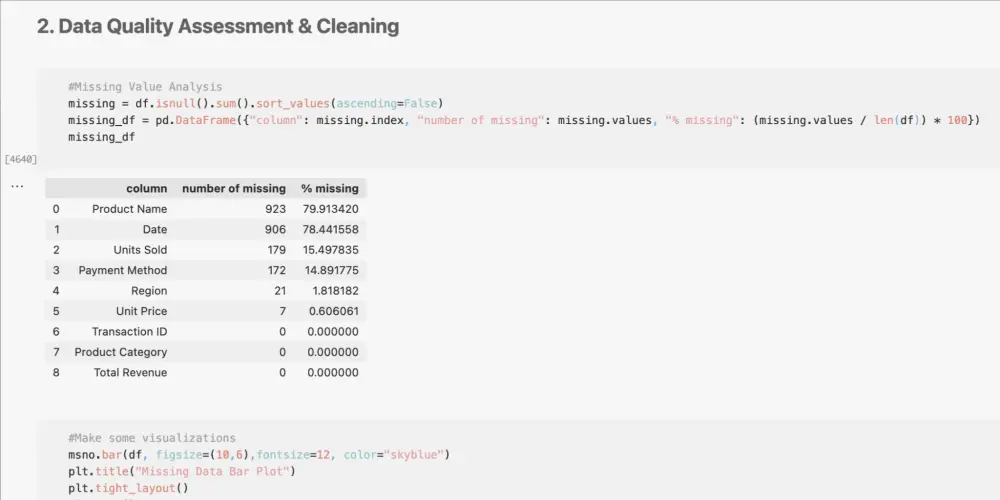Place cursor in the Missing Value Analysis comment

146,87
